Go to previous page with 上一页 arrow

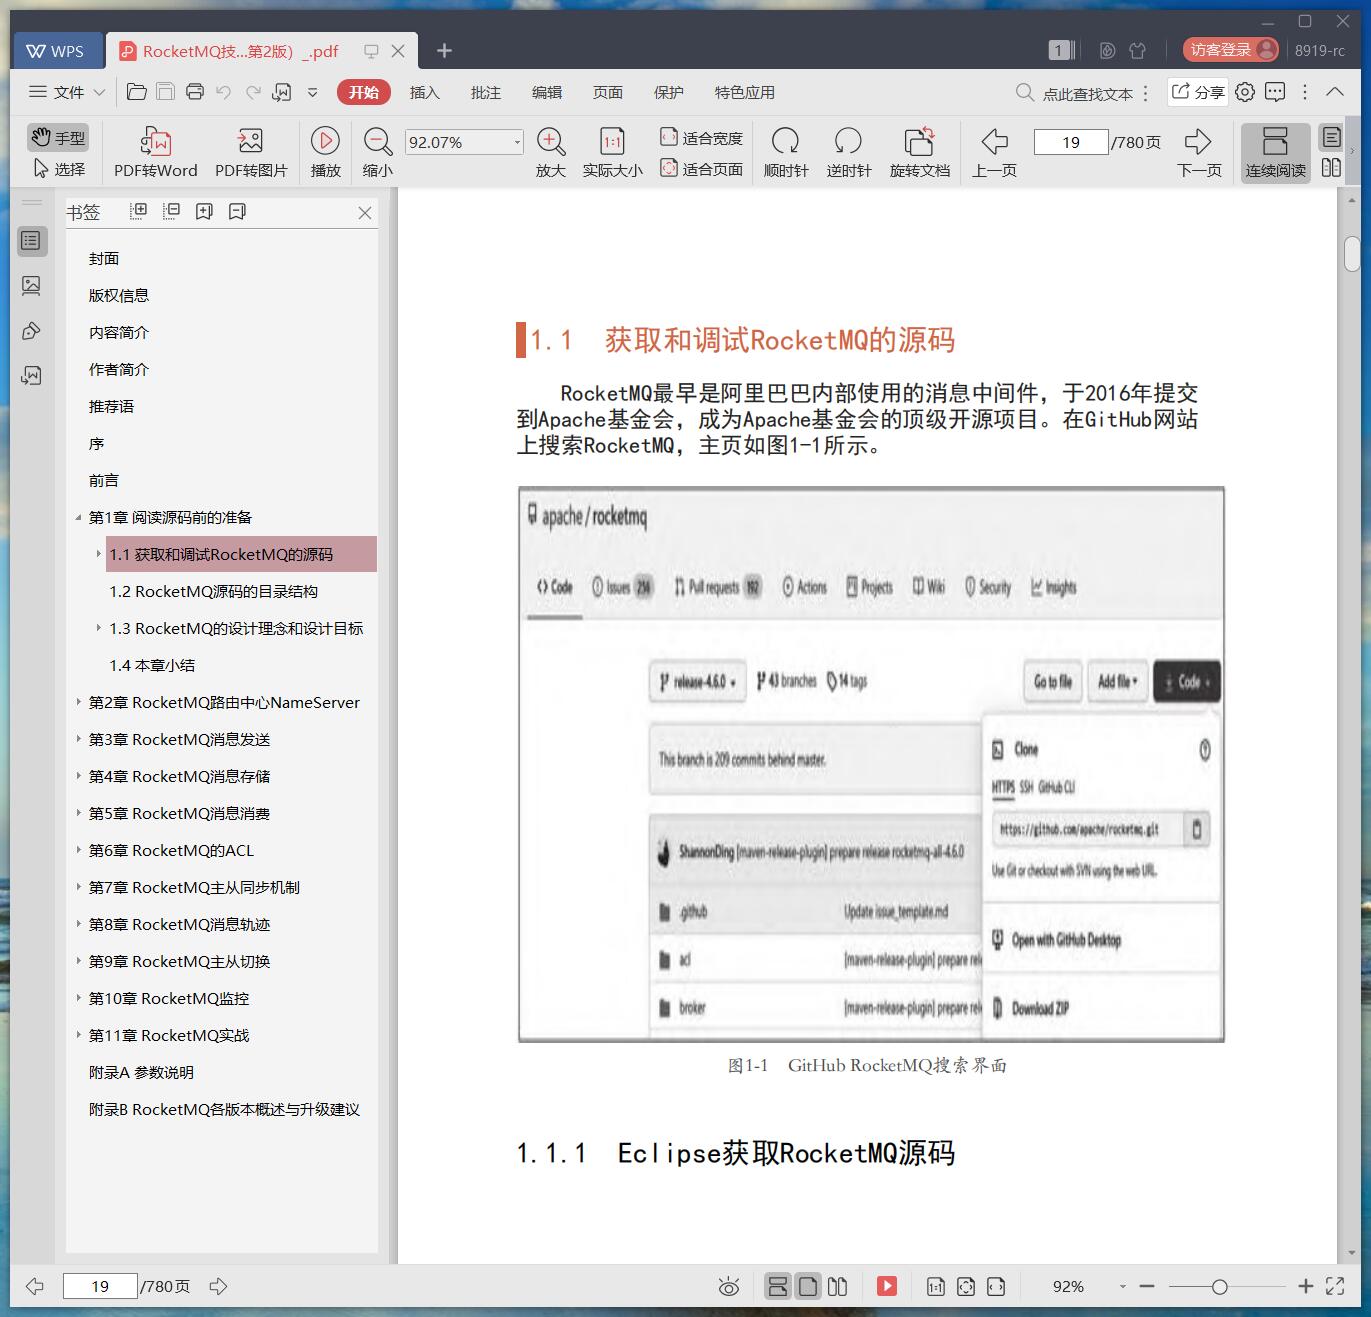[x=994, y=141]
